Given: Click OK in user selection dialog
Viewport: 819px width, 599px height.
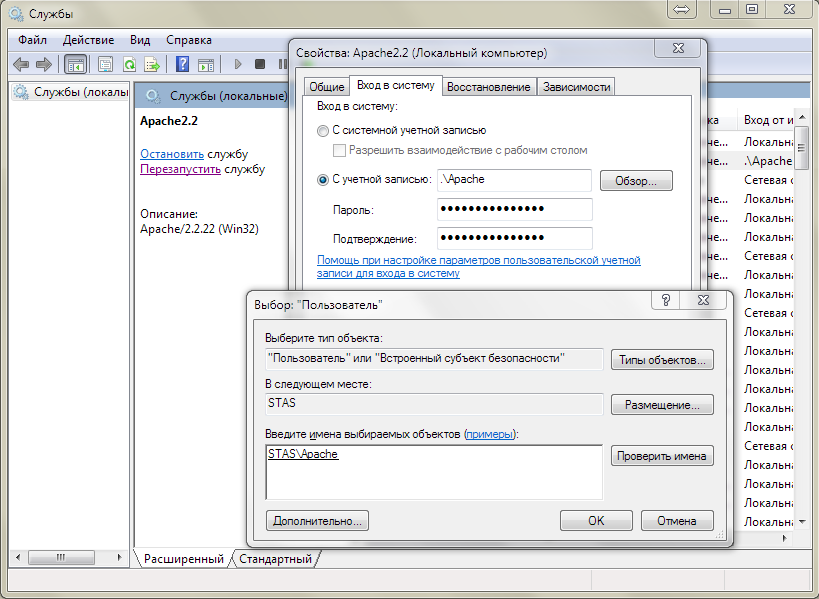Looking at the screenshot, I should click(x=596, y=521).
